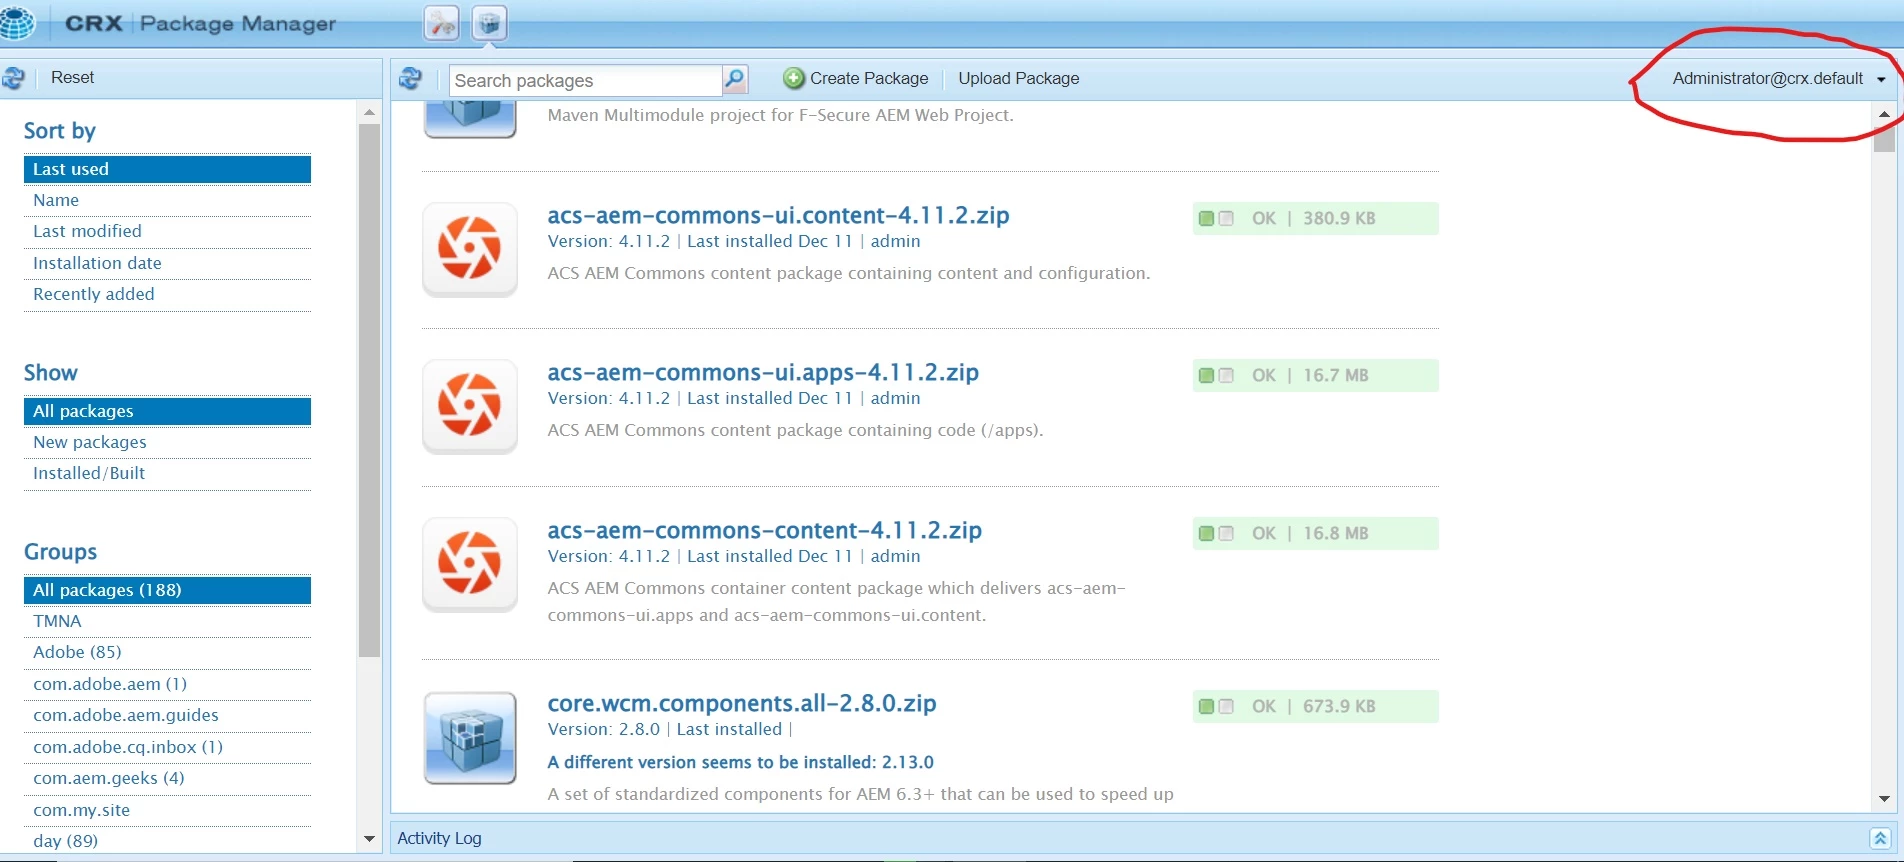Click green plus icon of Create Package

click(794, 78)
